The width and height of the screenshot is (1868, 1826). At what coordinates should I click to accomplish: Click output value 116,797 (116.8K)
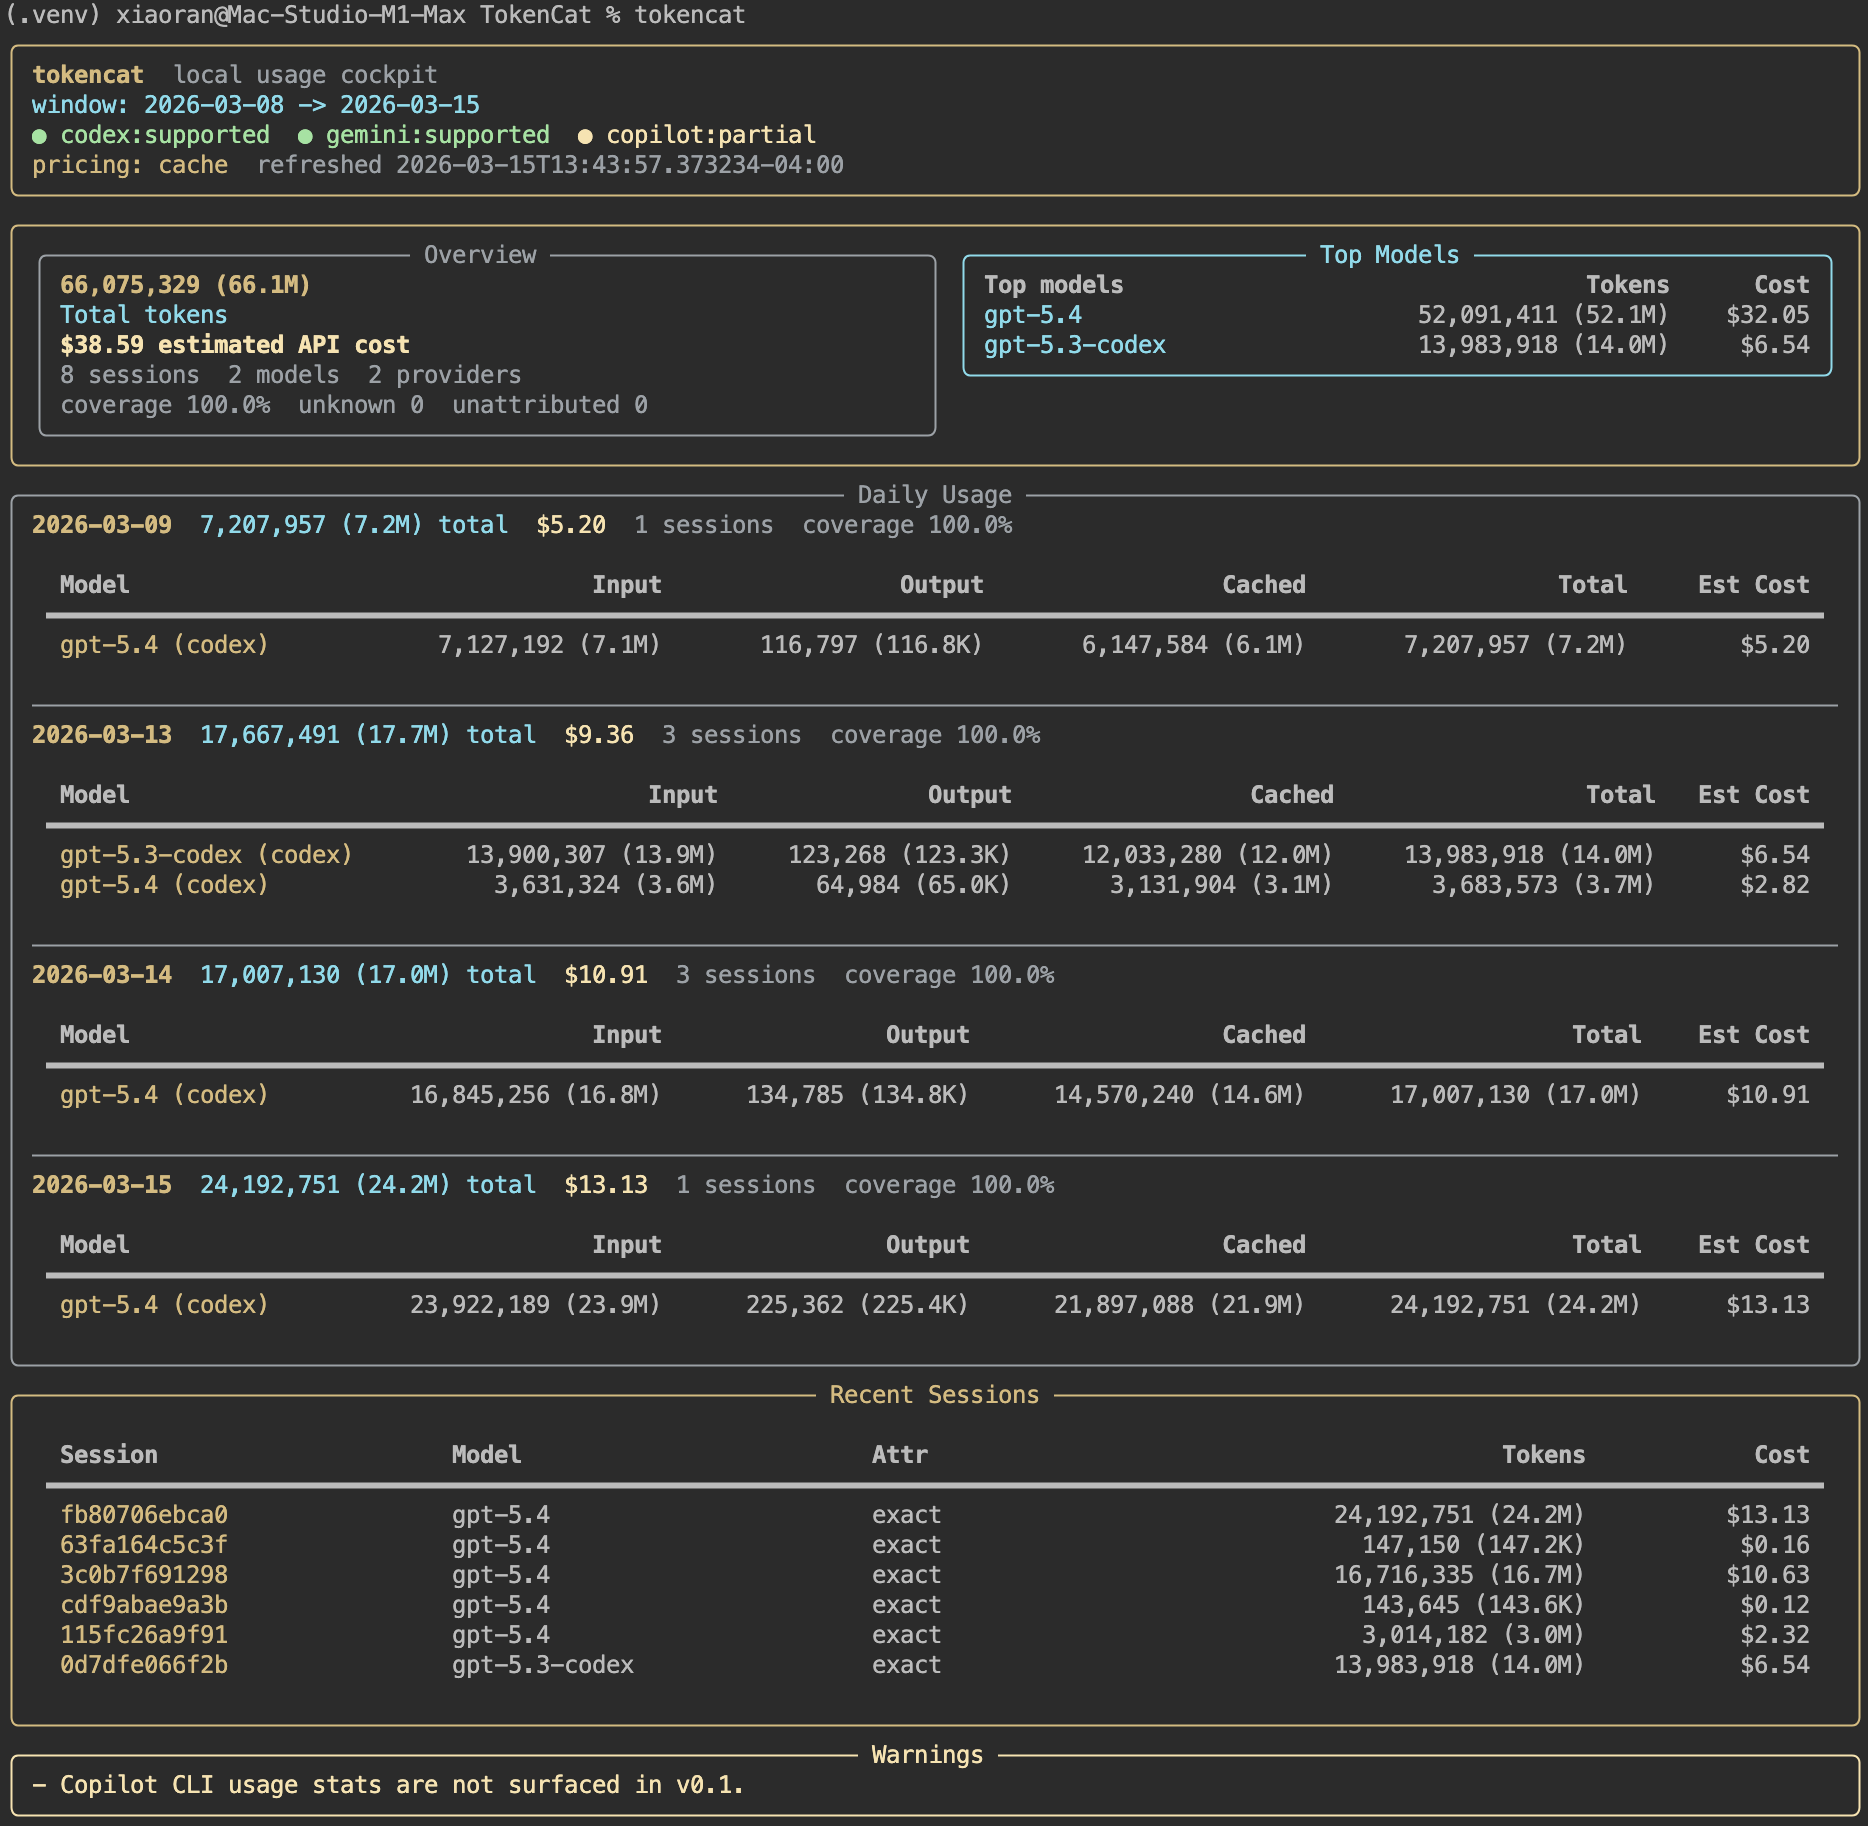click(871, 645)
